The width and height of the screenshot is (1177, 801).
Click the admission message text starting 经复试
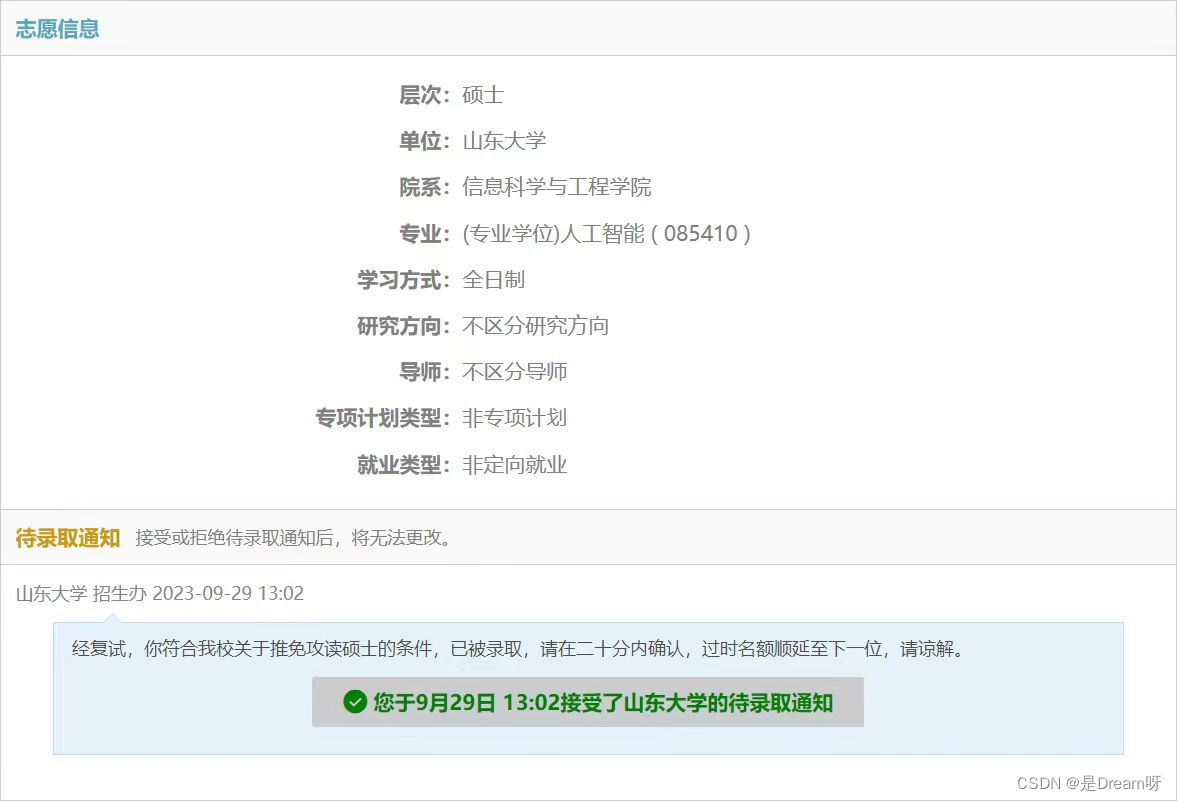[518, 649]
